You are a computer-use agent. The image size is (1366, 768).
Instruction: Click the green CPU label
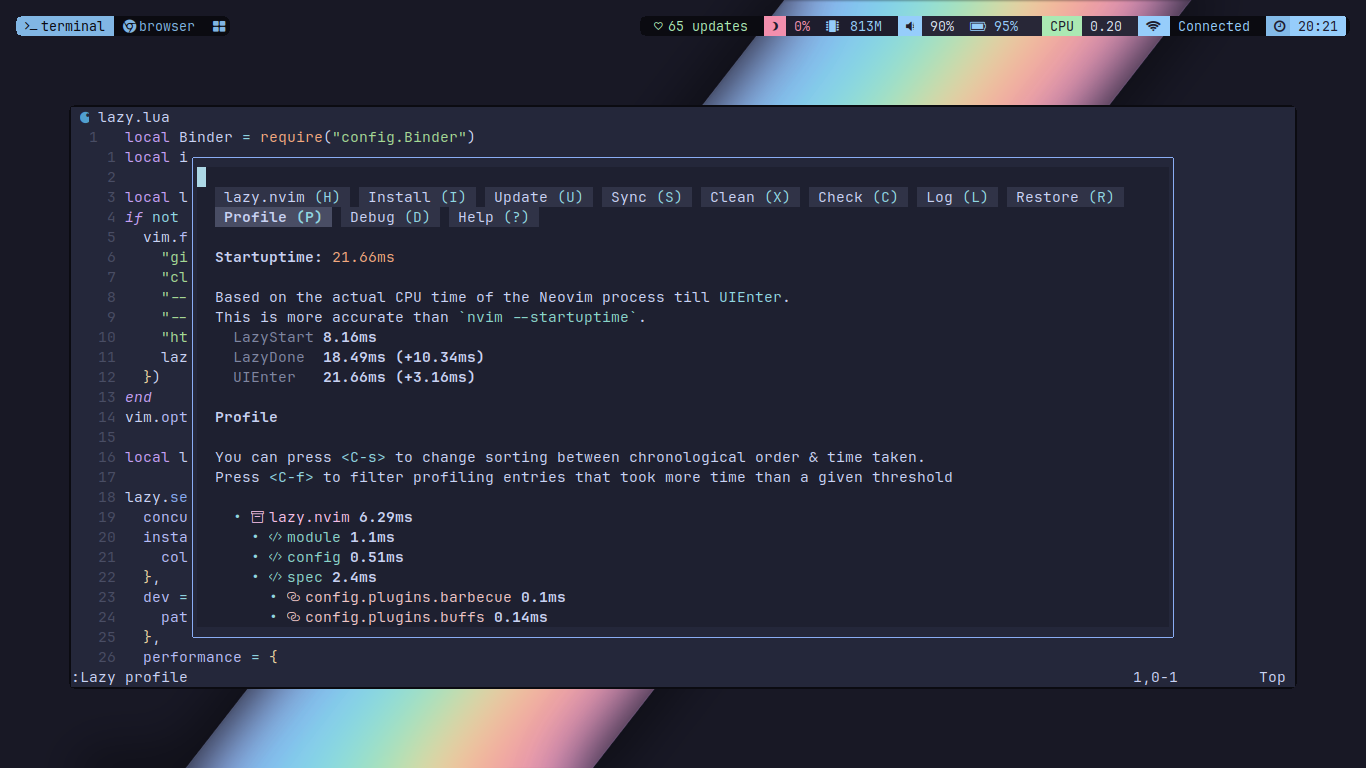1061,26
